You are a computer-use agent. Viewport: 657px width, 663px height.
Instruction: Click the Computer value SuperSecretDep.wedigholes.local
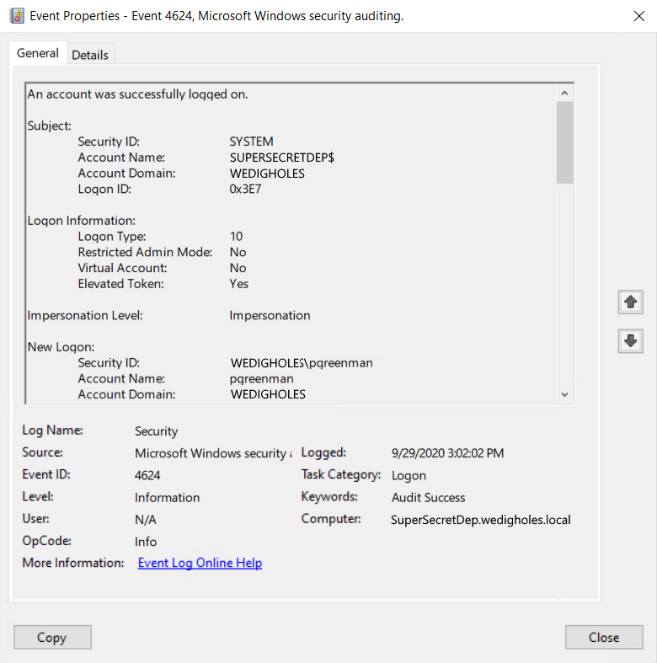coord(480,520)
